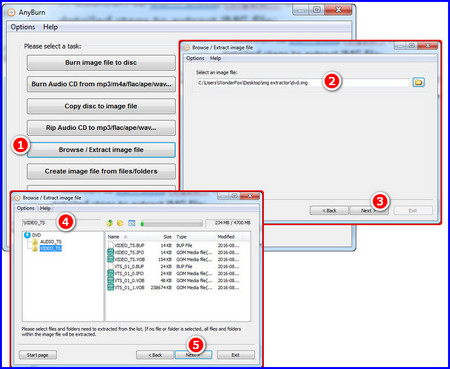The width and height of the screenshot is (450, 369).
Task: Select file VIDEO_TS.VOB
Action: (x=129, y=259)
